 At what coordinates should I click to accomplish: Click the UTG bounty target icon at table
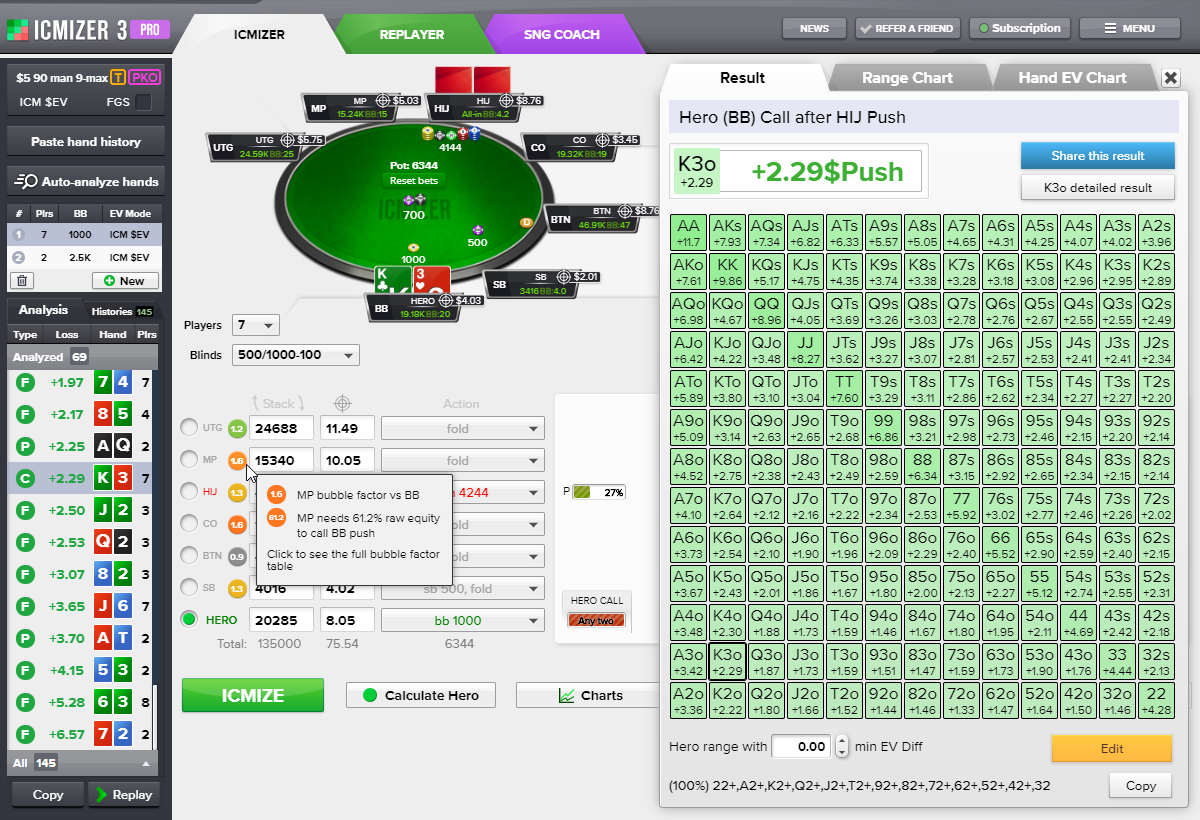pos(289,140)
